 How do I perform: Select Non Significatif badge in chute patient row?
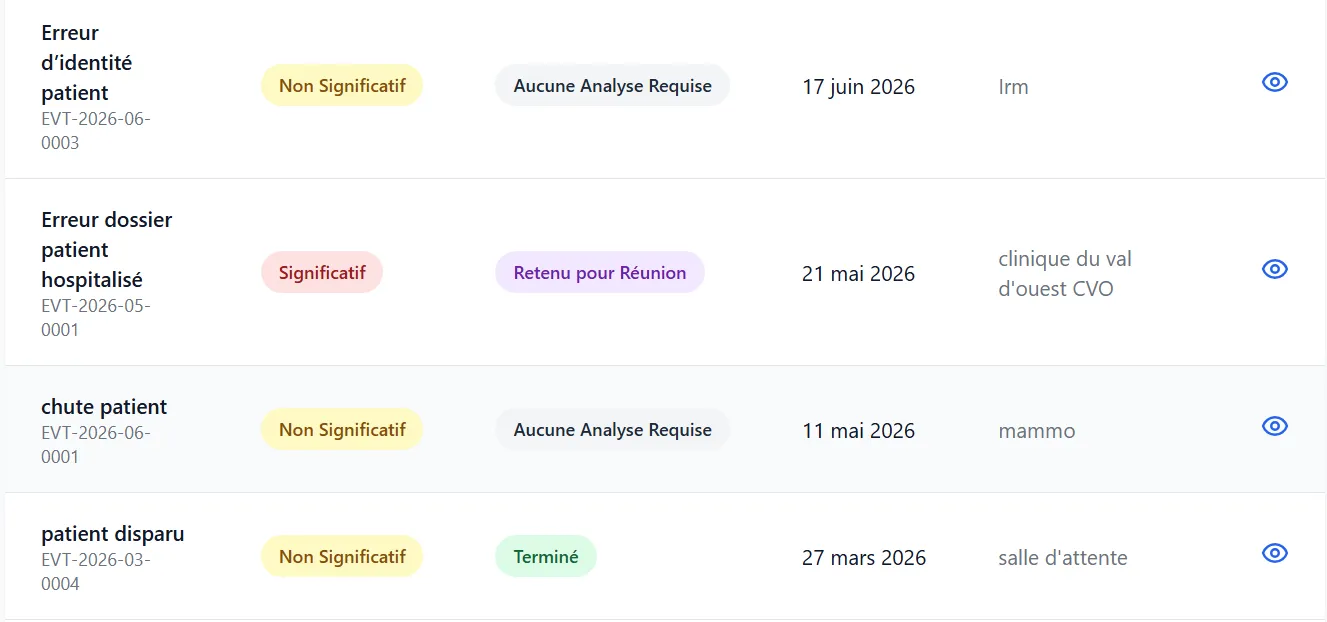point(342,430)
